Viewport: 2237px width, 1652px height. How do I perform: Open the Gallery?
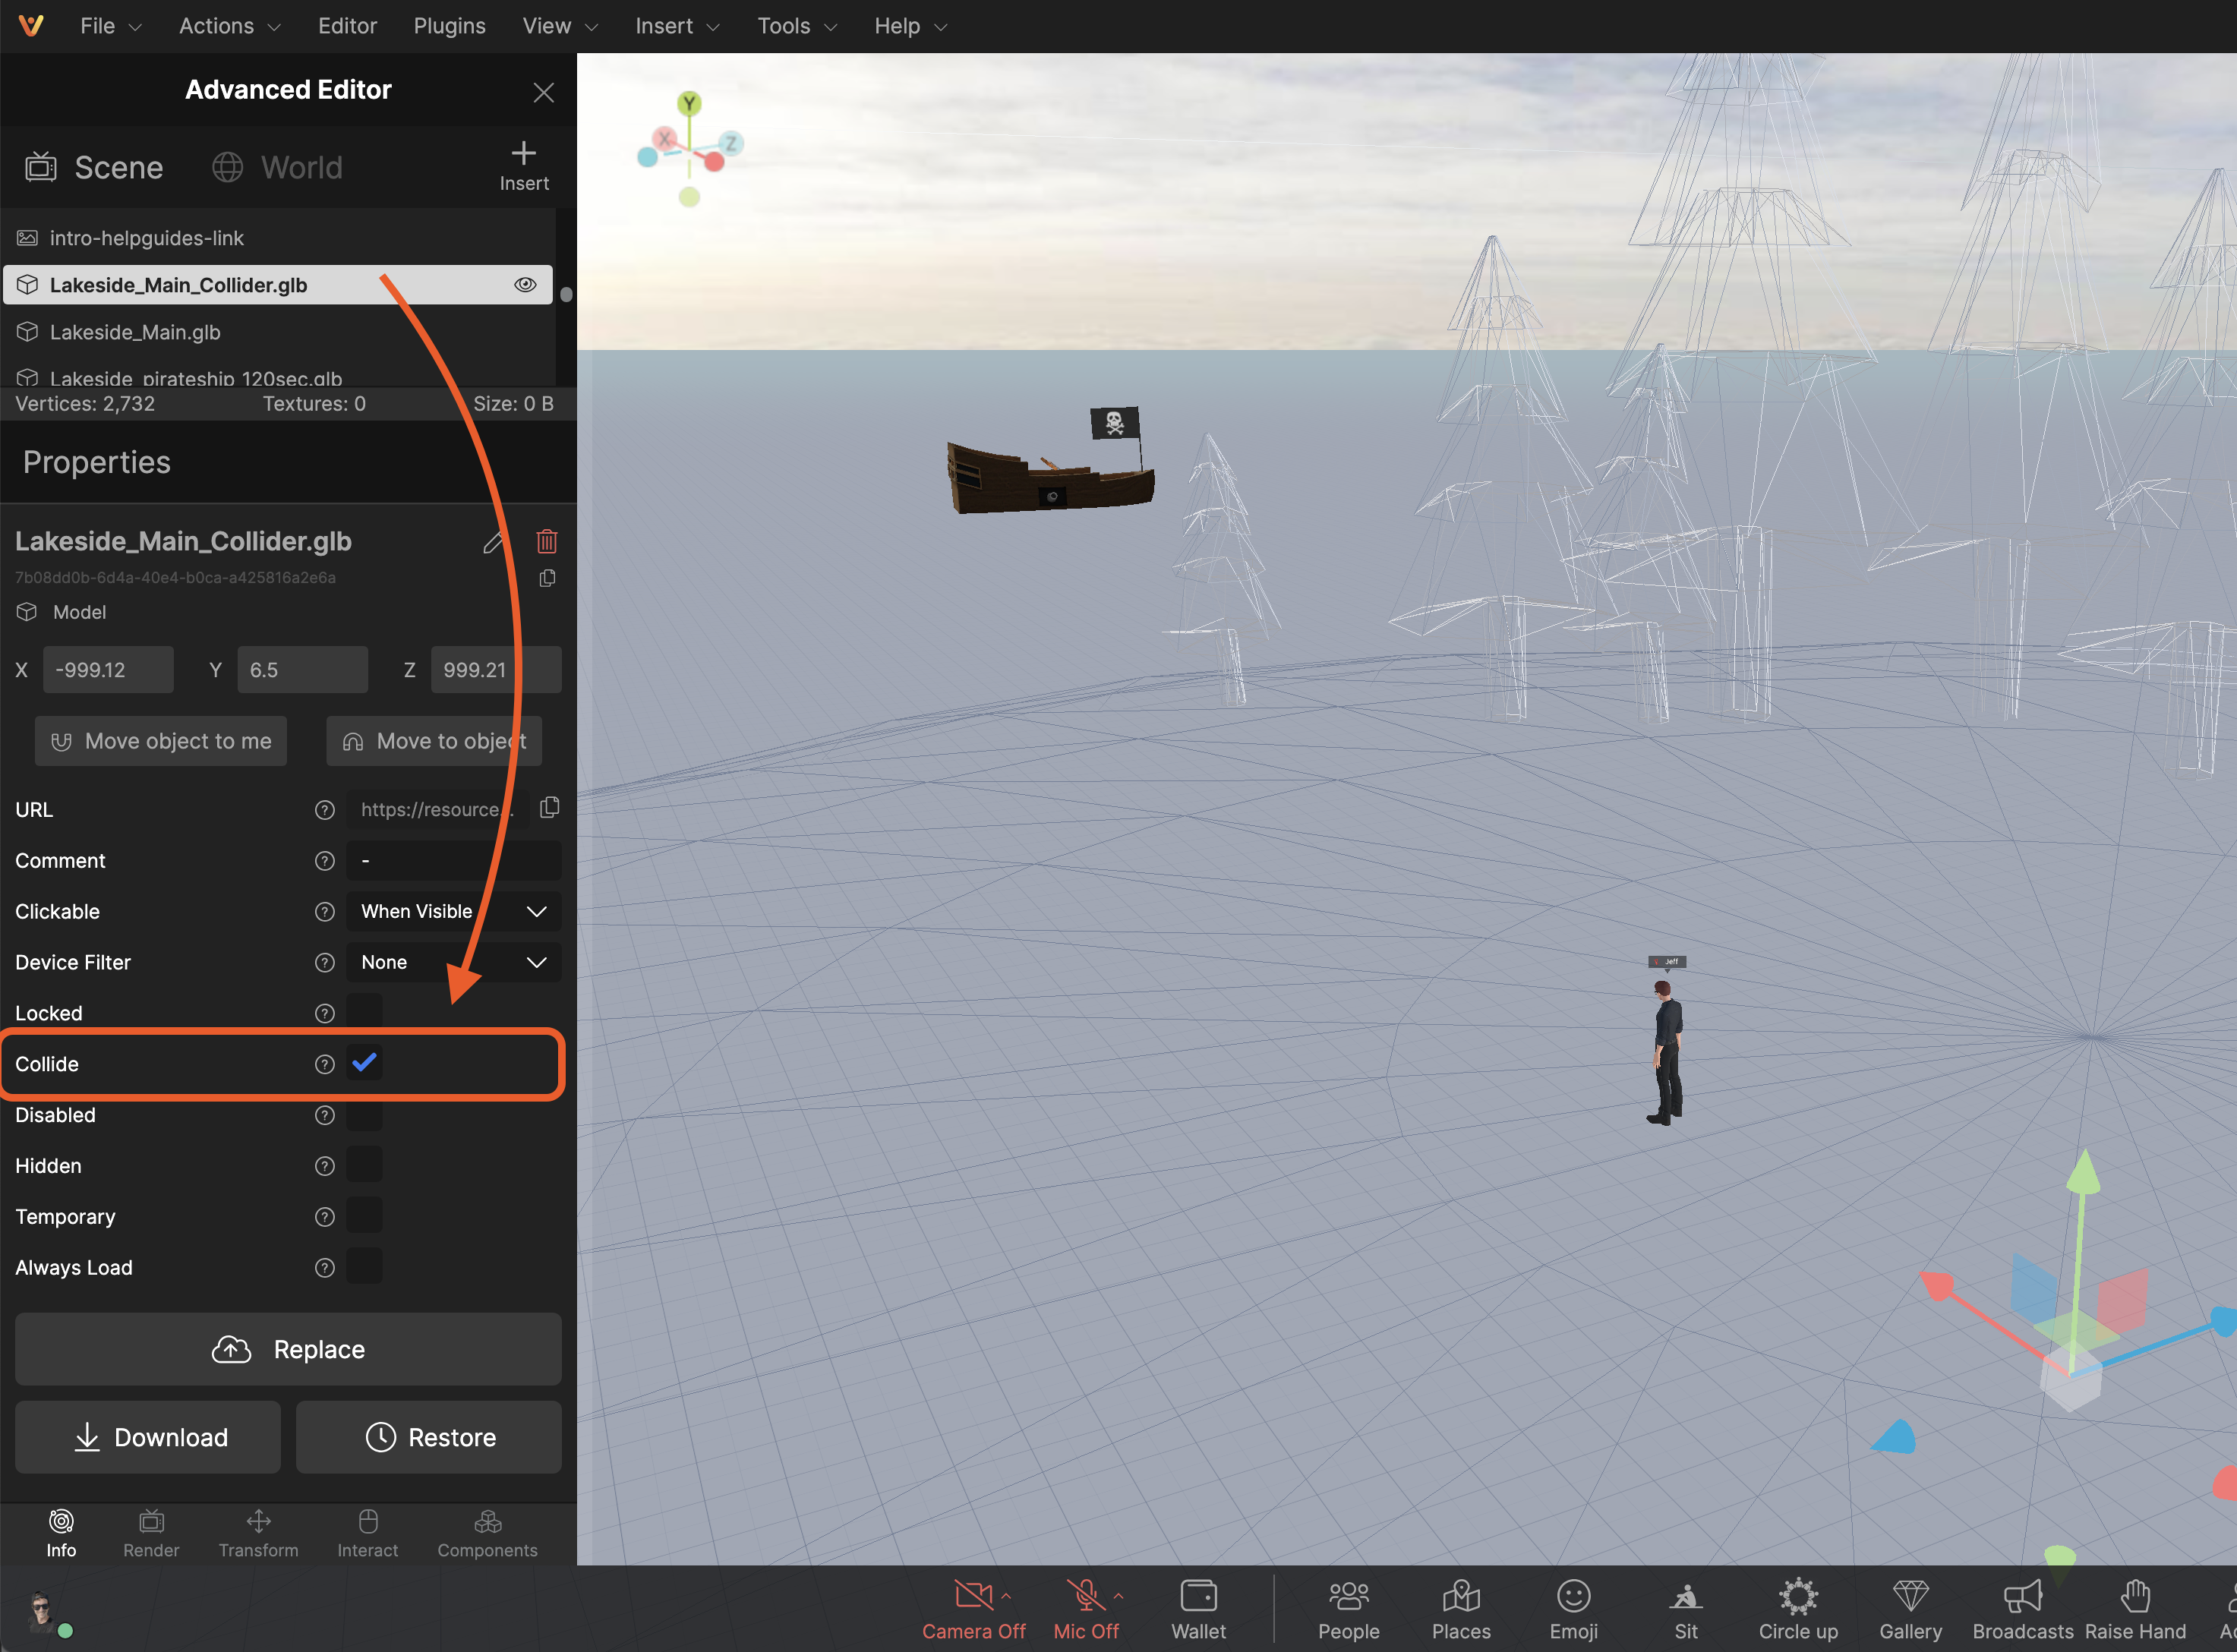(x=1910, y=1609)
